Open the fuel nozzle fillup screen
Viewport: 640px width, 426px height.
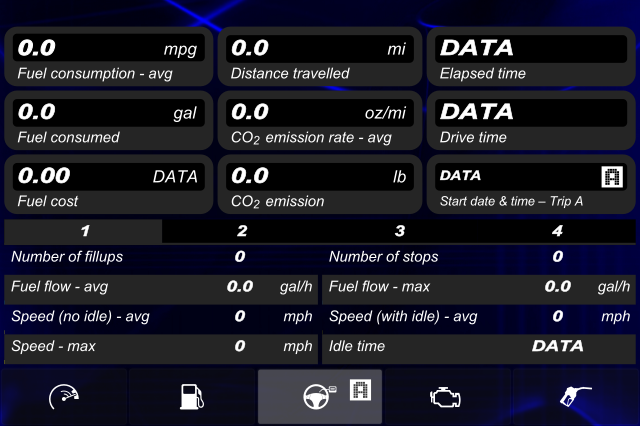tap(576, 397)
